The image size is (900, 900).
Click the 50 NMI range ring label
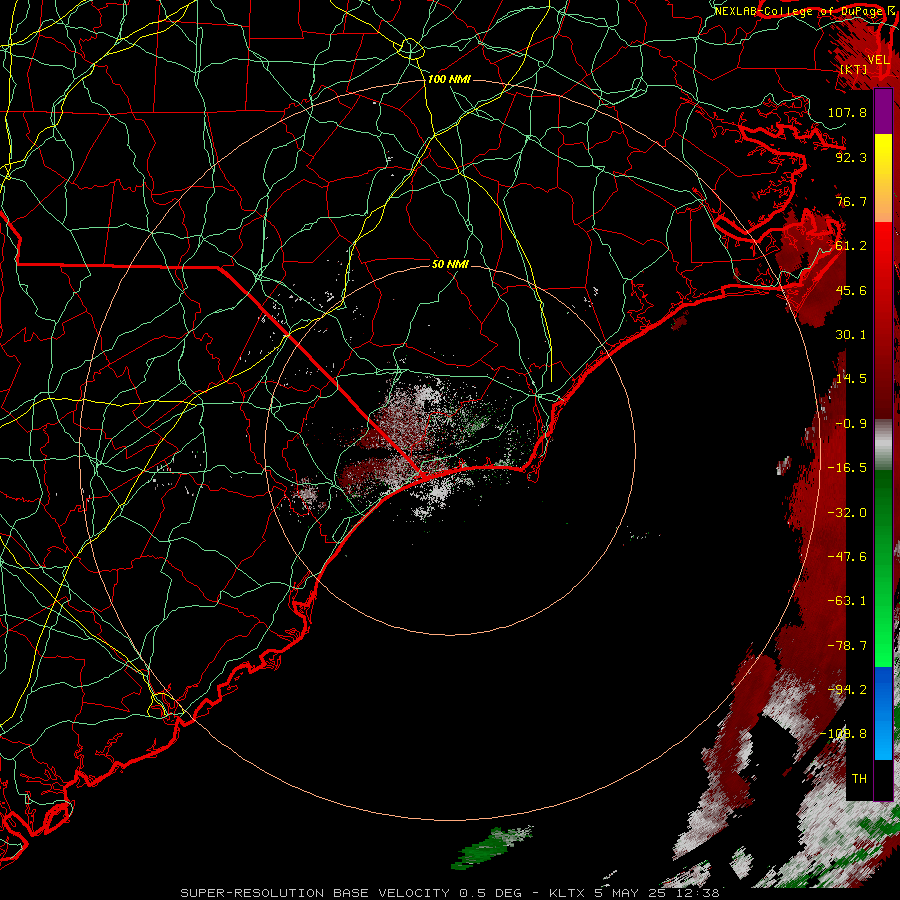click(450, 265)
